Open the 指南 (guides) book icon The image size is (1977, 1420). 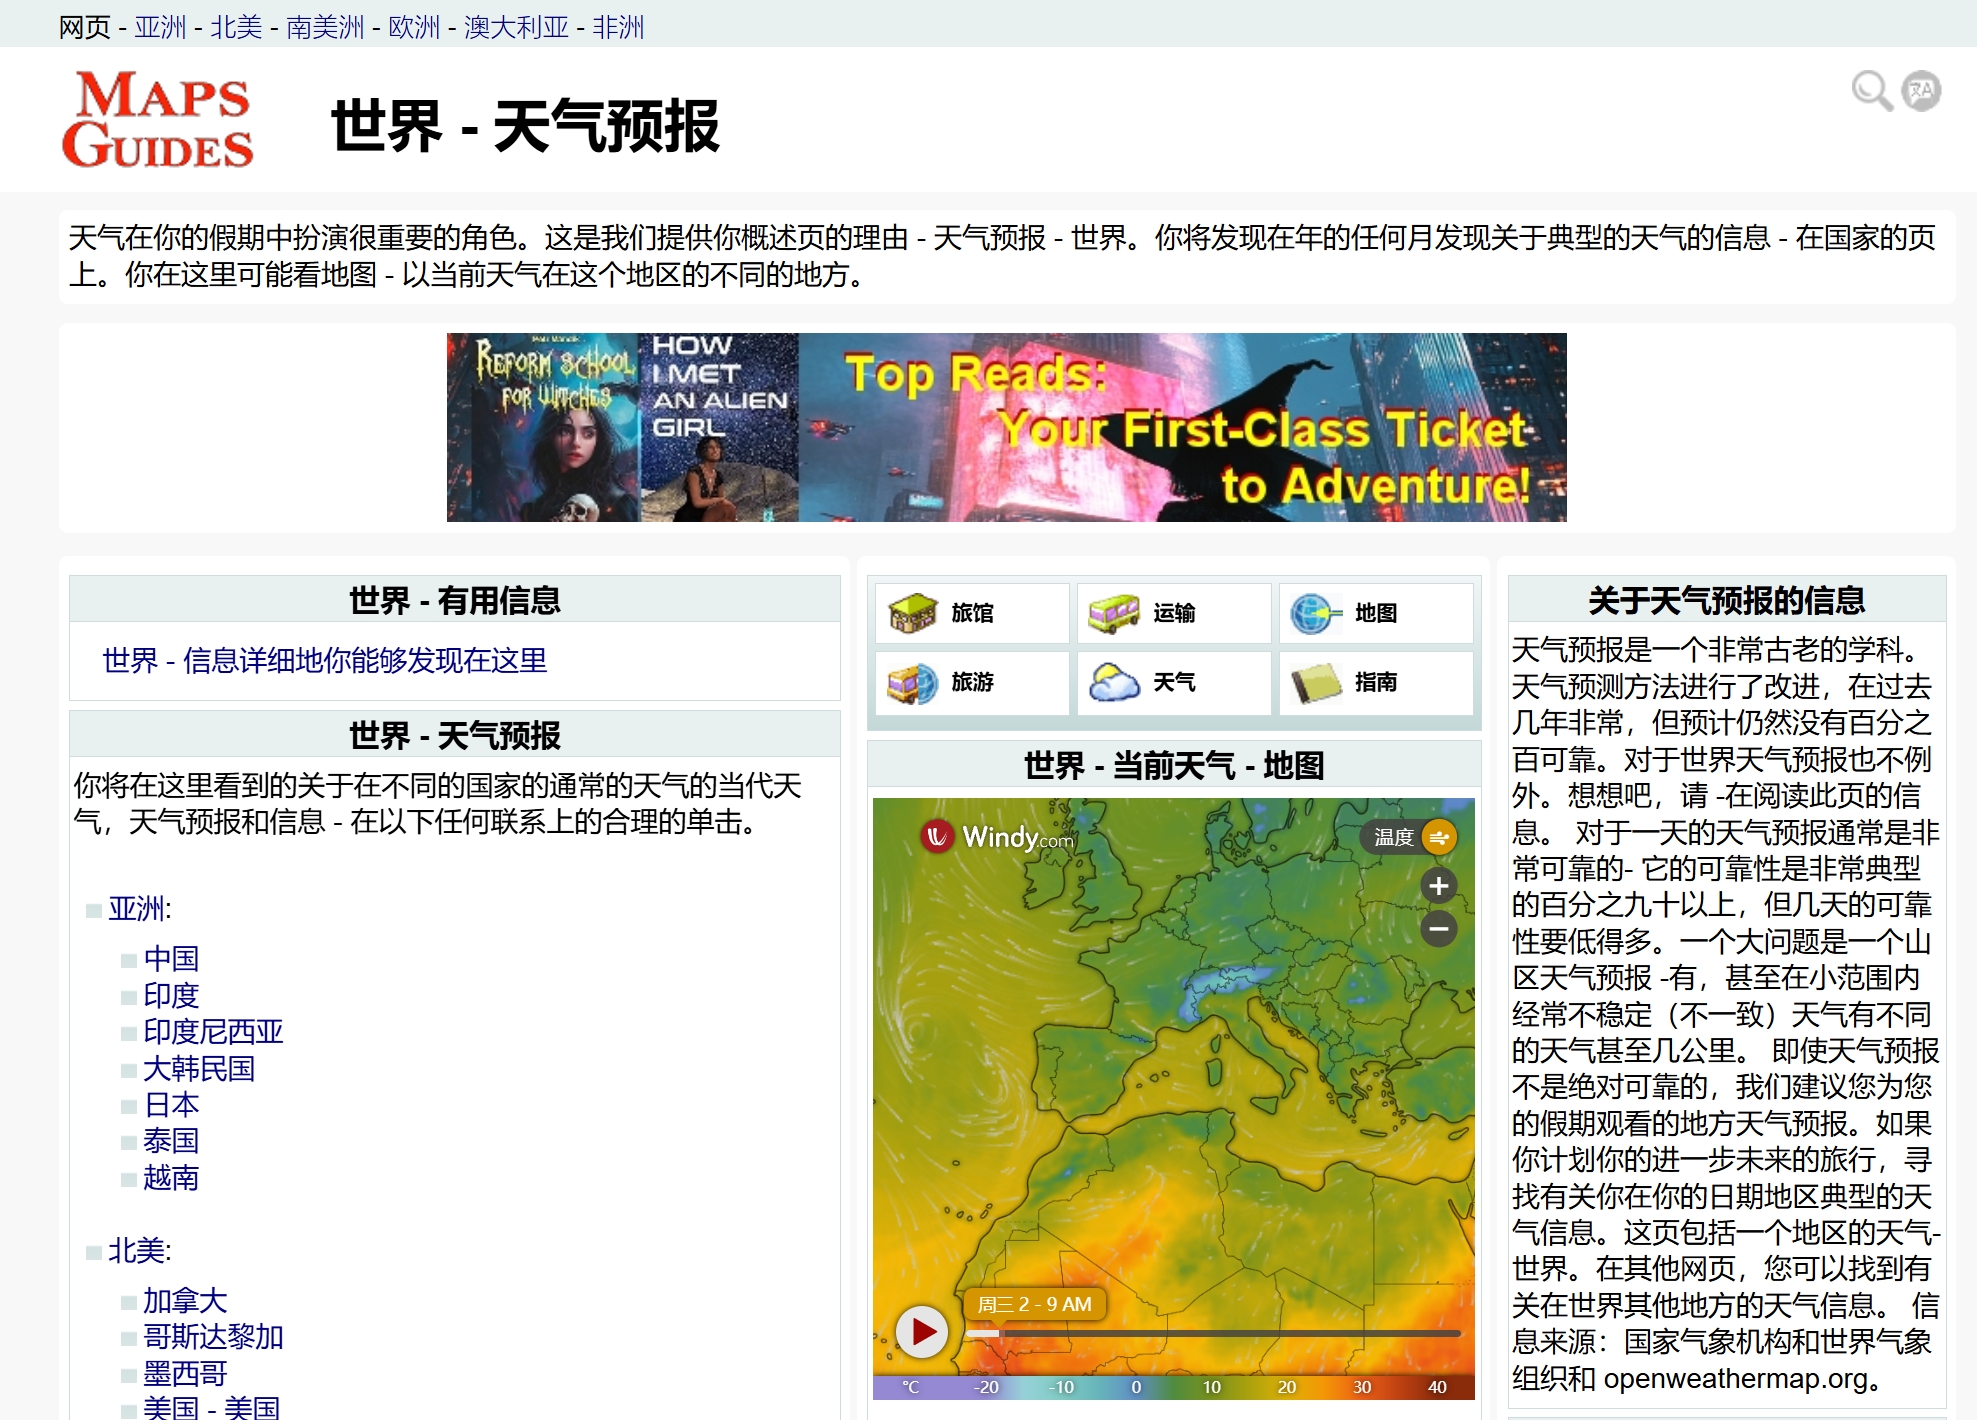(x=1315, y=683)
